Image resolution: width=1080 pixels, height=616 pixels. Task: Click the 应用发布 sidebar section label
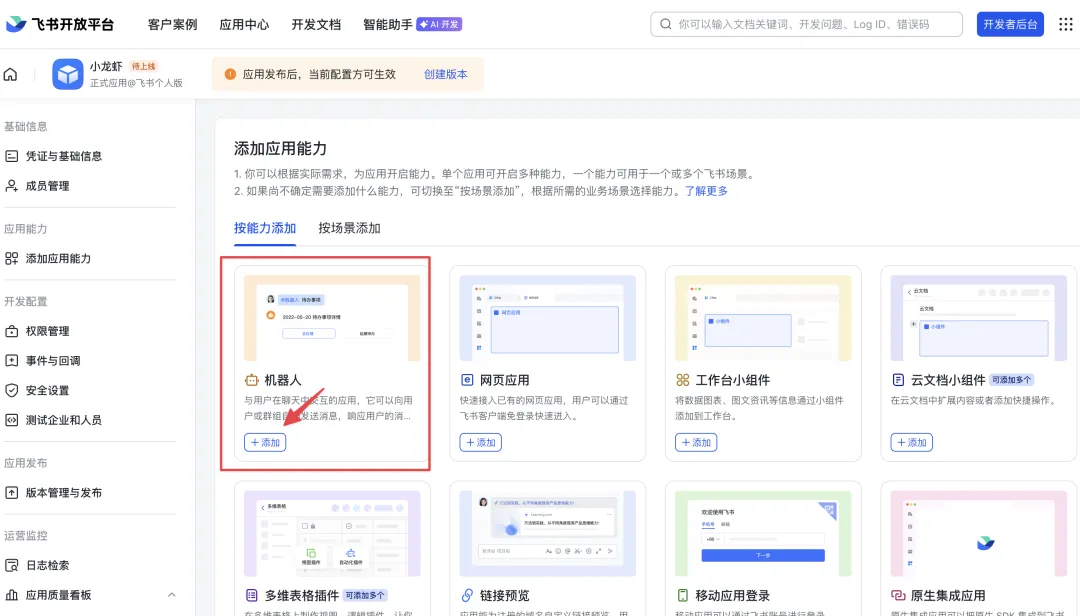pos(25,463)
